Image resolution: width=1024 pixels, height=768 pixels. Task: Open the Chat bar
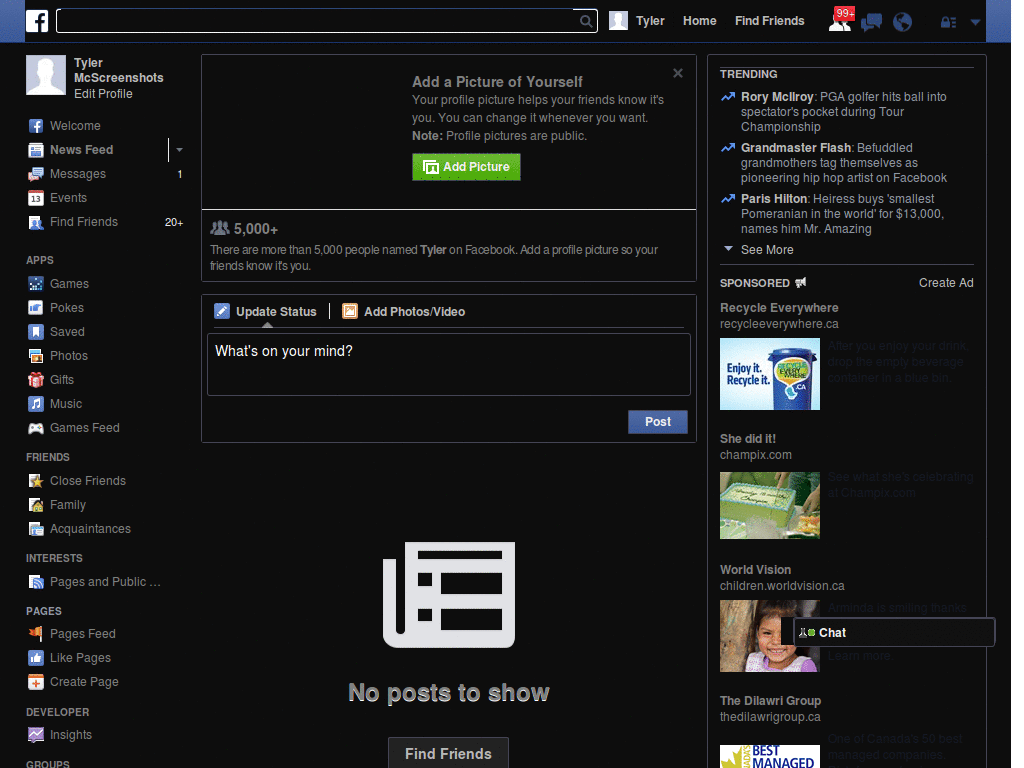pyautogui.click(x=893, y=632)
